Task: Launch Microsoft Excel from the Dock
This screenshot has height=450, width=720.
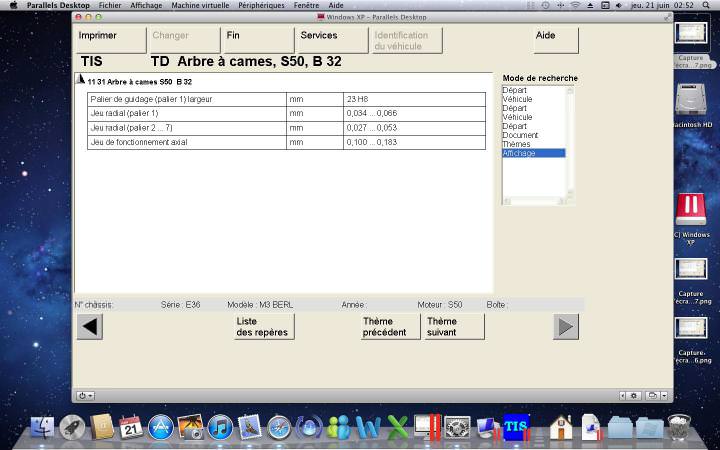Action: pyautogui.click(x=398, y=427)
